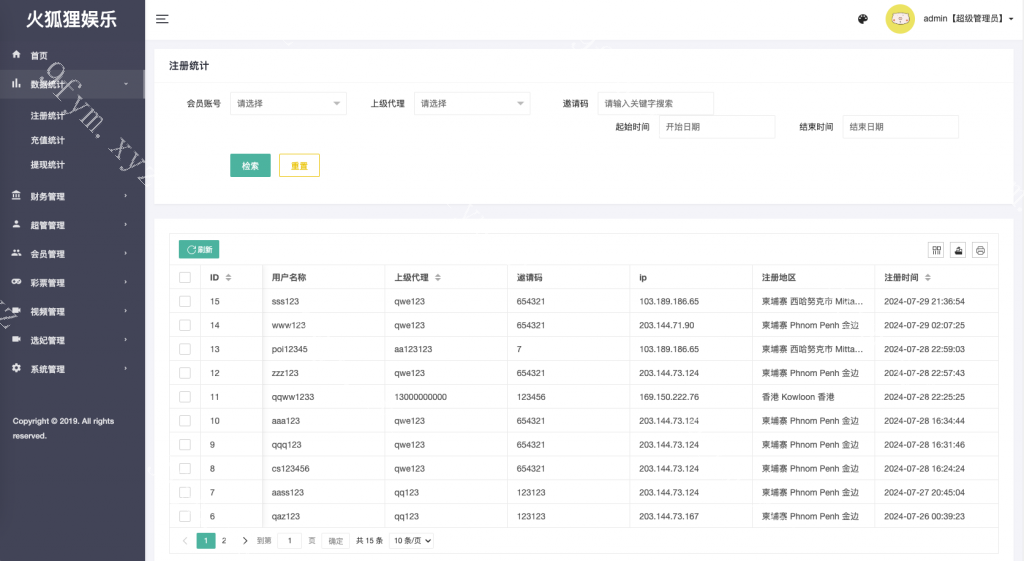
Task: Check the row for user zzz123
Action: tap(185, 373)
